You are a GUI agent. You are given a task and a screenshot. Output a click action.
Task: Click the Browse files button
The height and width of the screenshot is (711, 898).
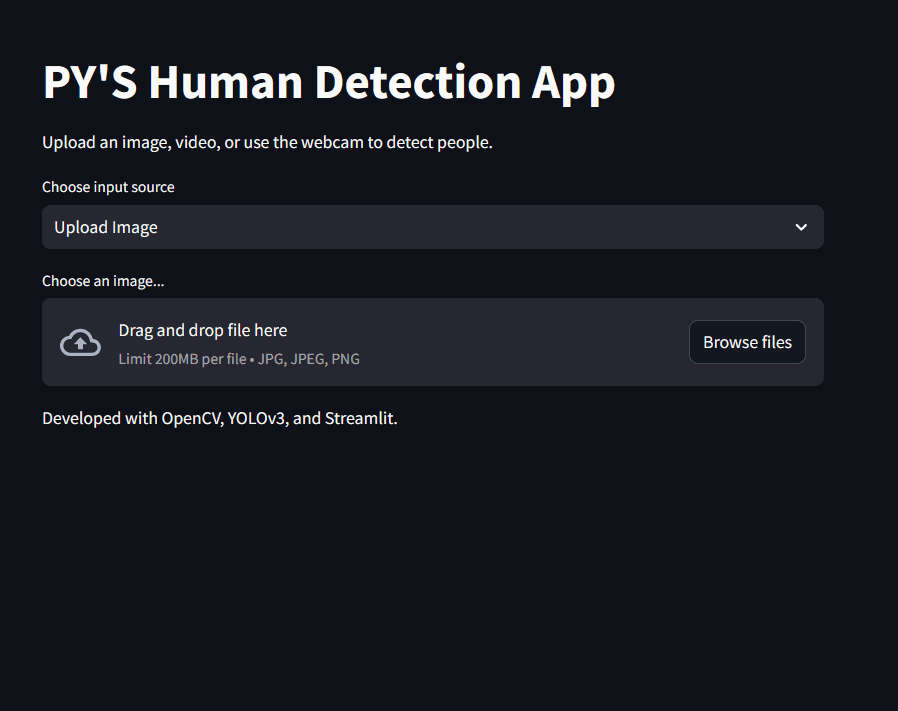[x=747, y=342]
